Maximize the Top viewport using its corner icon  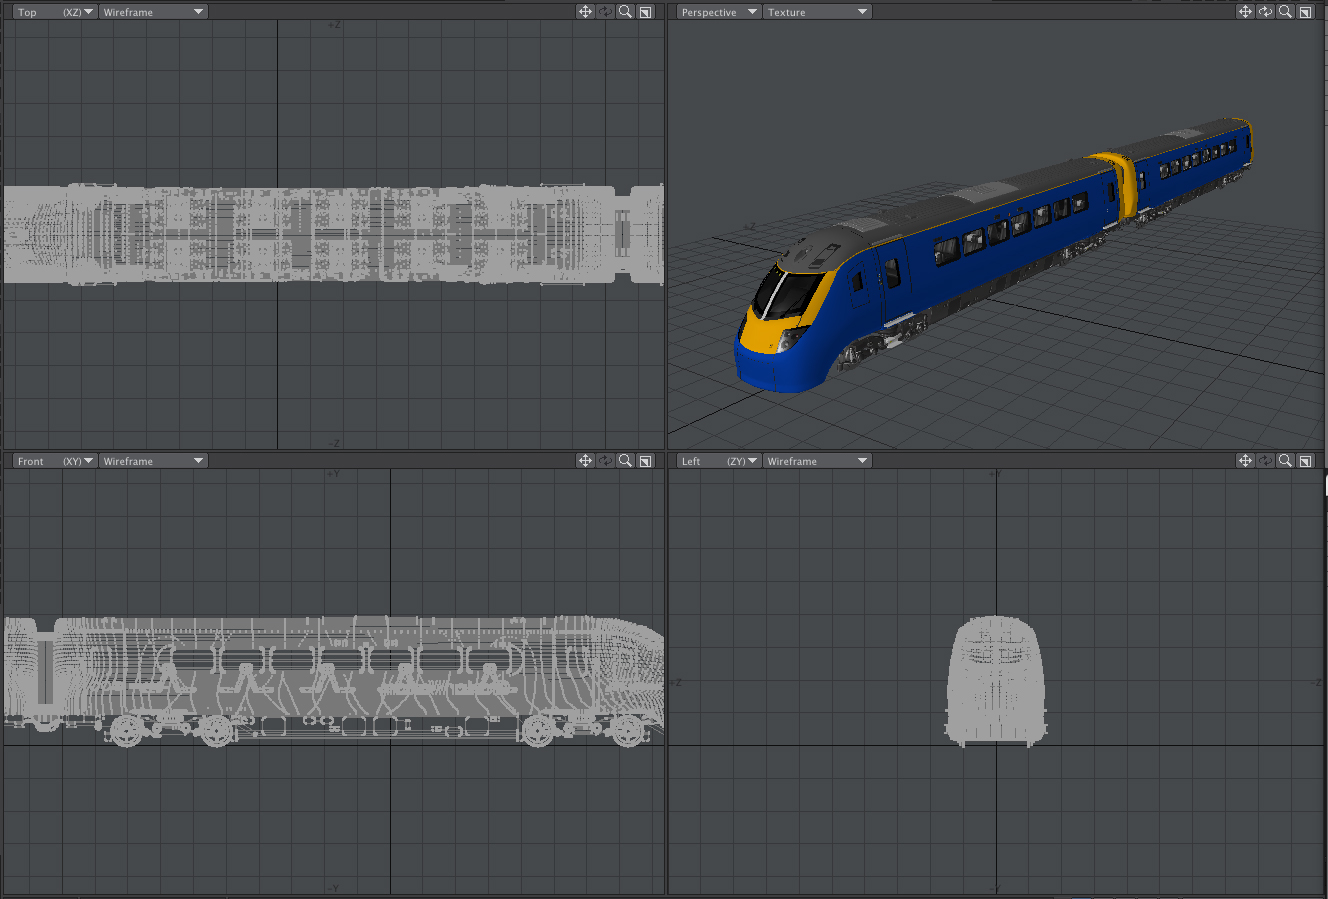click(x=645, y=11)
